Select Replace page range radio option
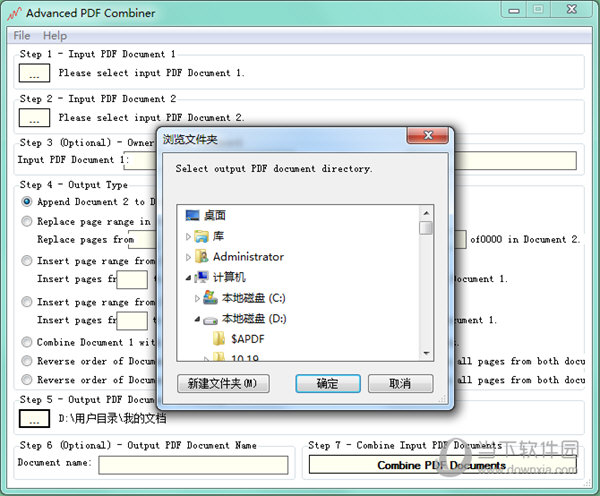The width and height of the screenshot is (600, 496). pyautogui.click(x=26, y=221)
